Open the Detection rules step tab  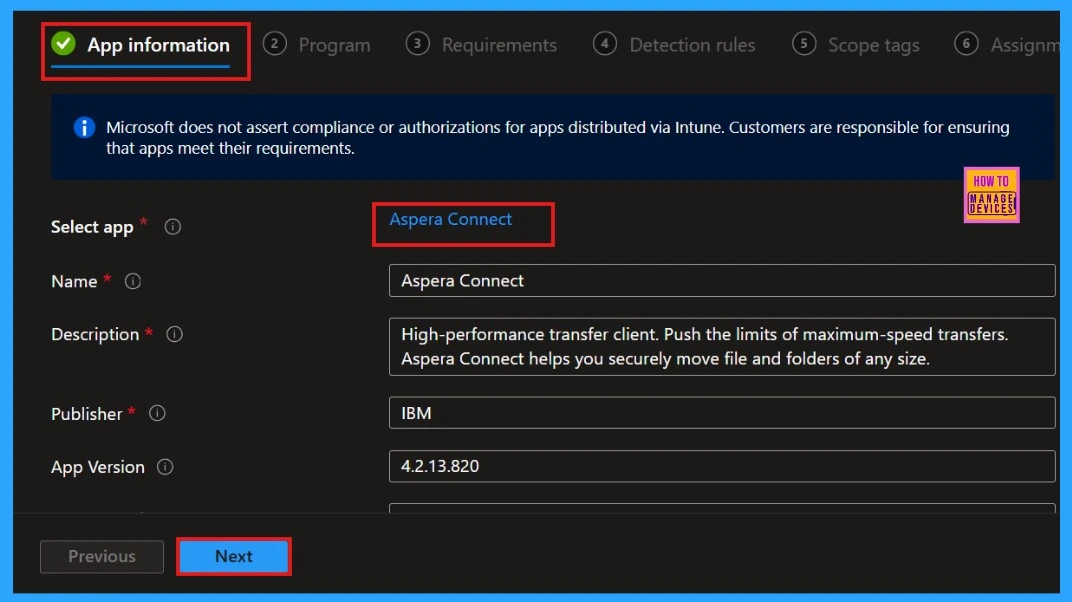[674, 45]
